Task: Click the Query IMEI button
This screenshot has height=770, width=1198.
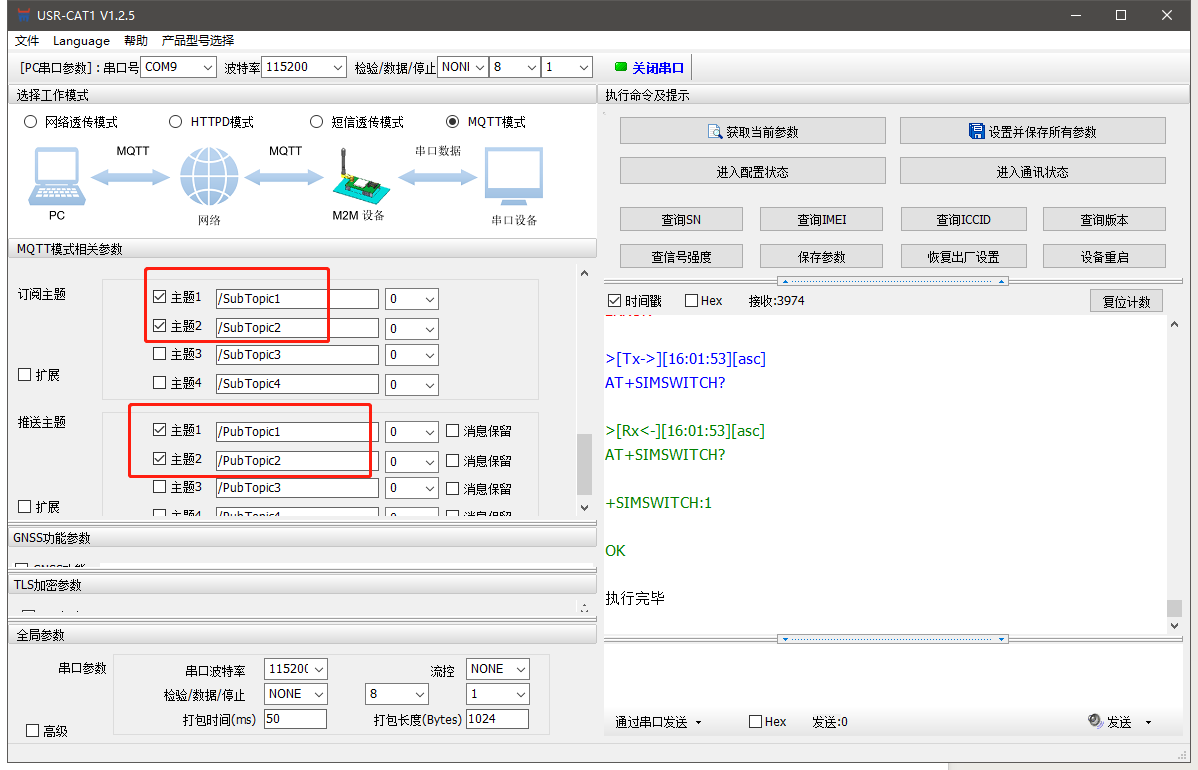Action: [822, 220]
